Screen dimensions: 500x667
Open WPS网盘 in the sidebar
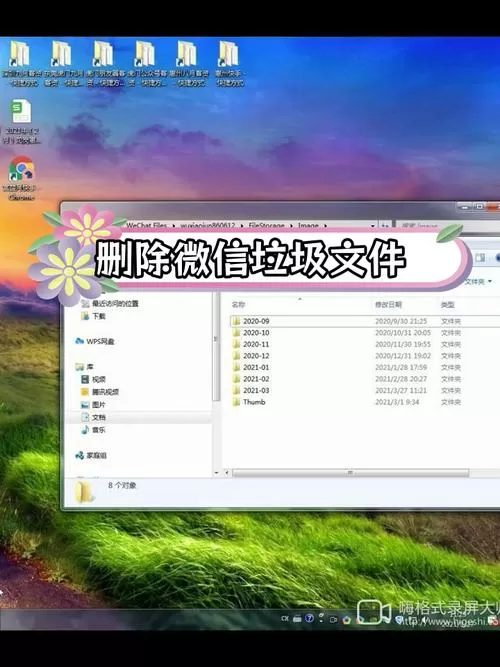94,341
